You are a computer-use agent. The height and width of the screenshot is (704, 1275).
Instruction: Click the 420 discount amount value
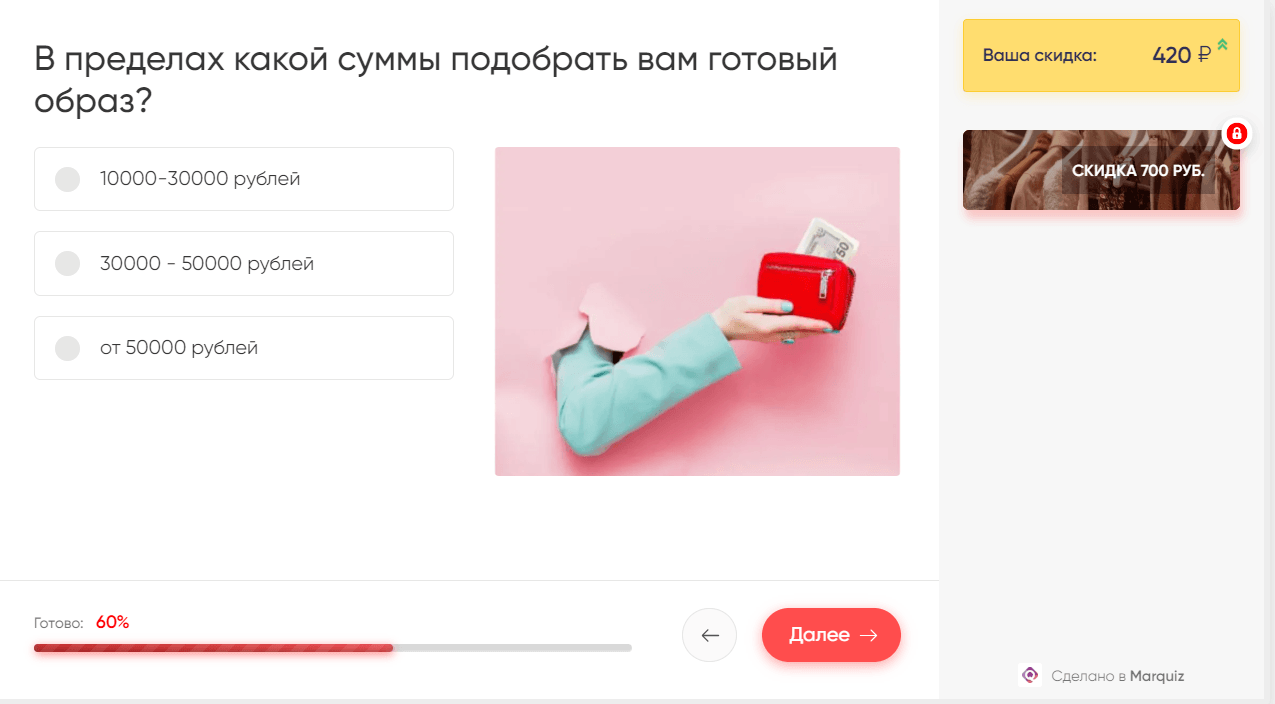tap(1171, 55)
